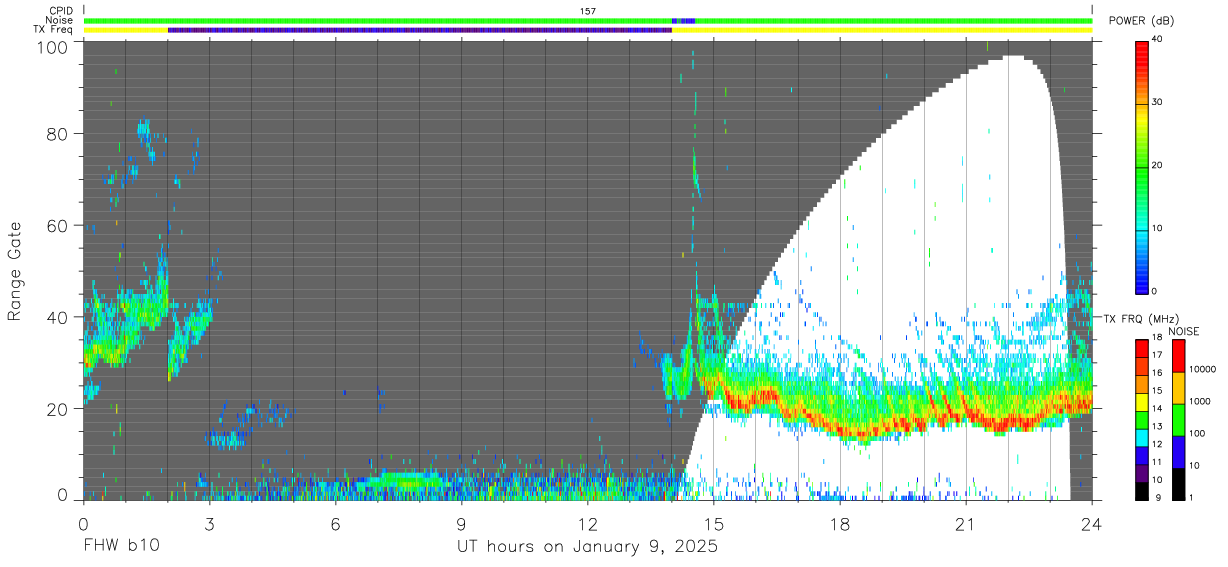Click the 24 tick on UT hours axis
This screenshot has width=1228, height=567.
(1092, 522)
